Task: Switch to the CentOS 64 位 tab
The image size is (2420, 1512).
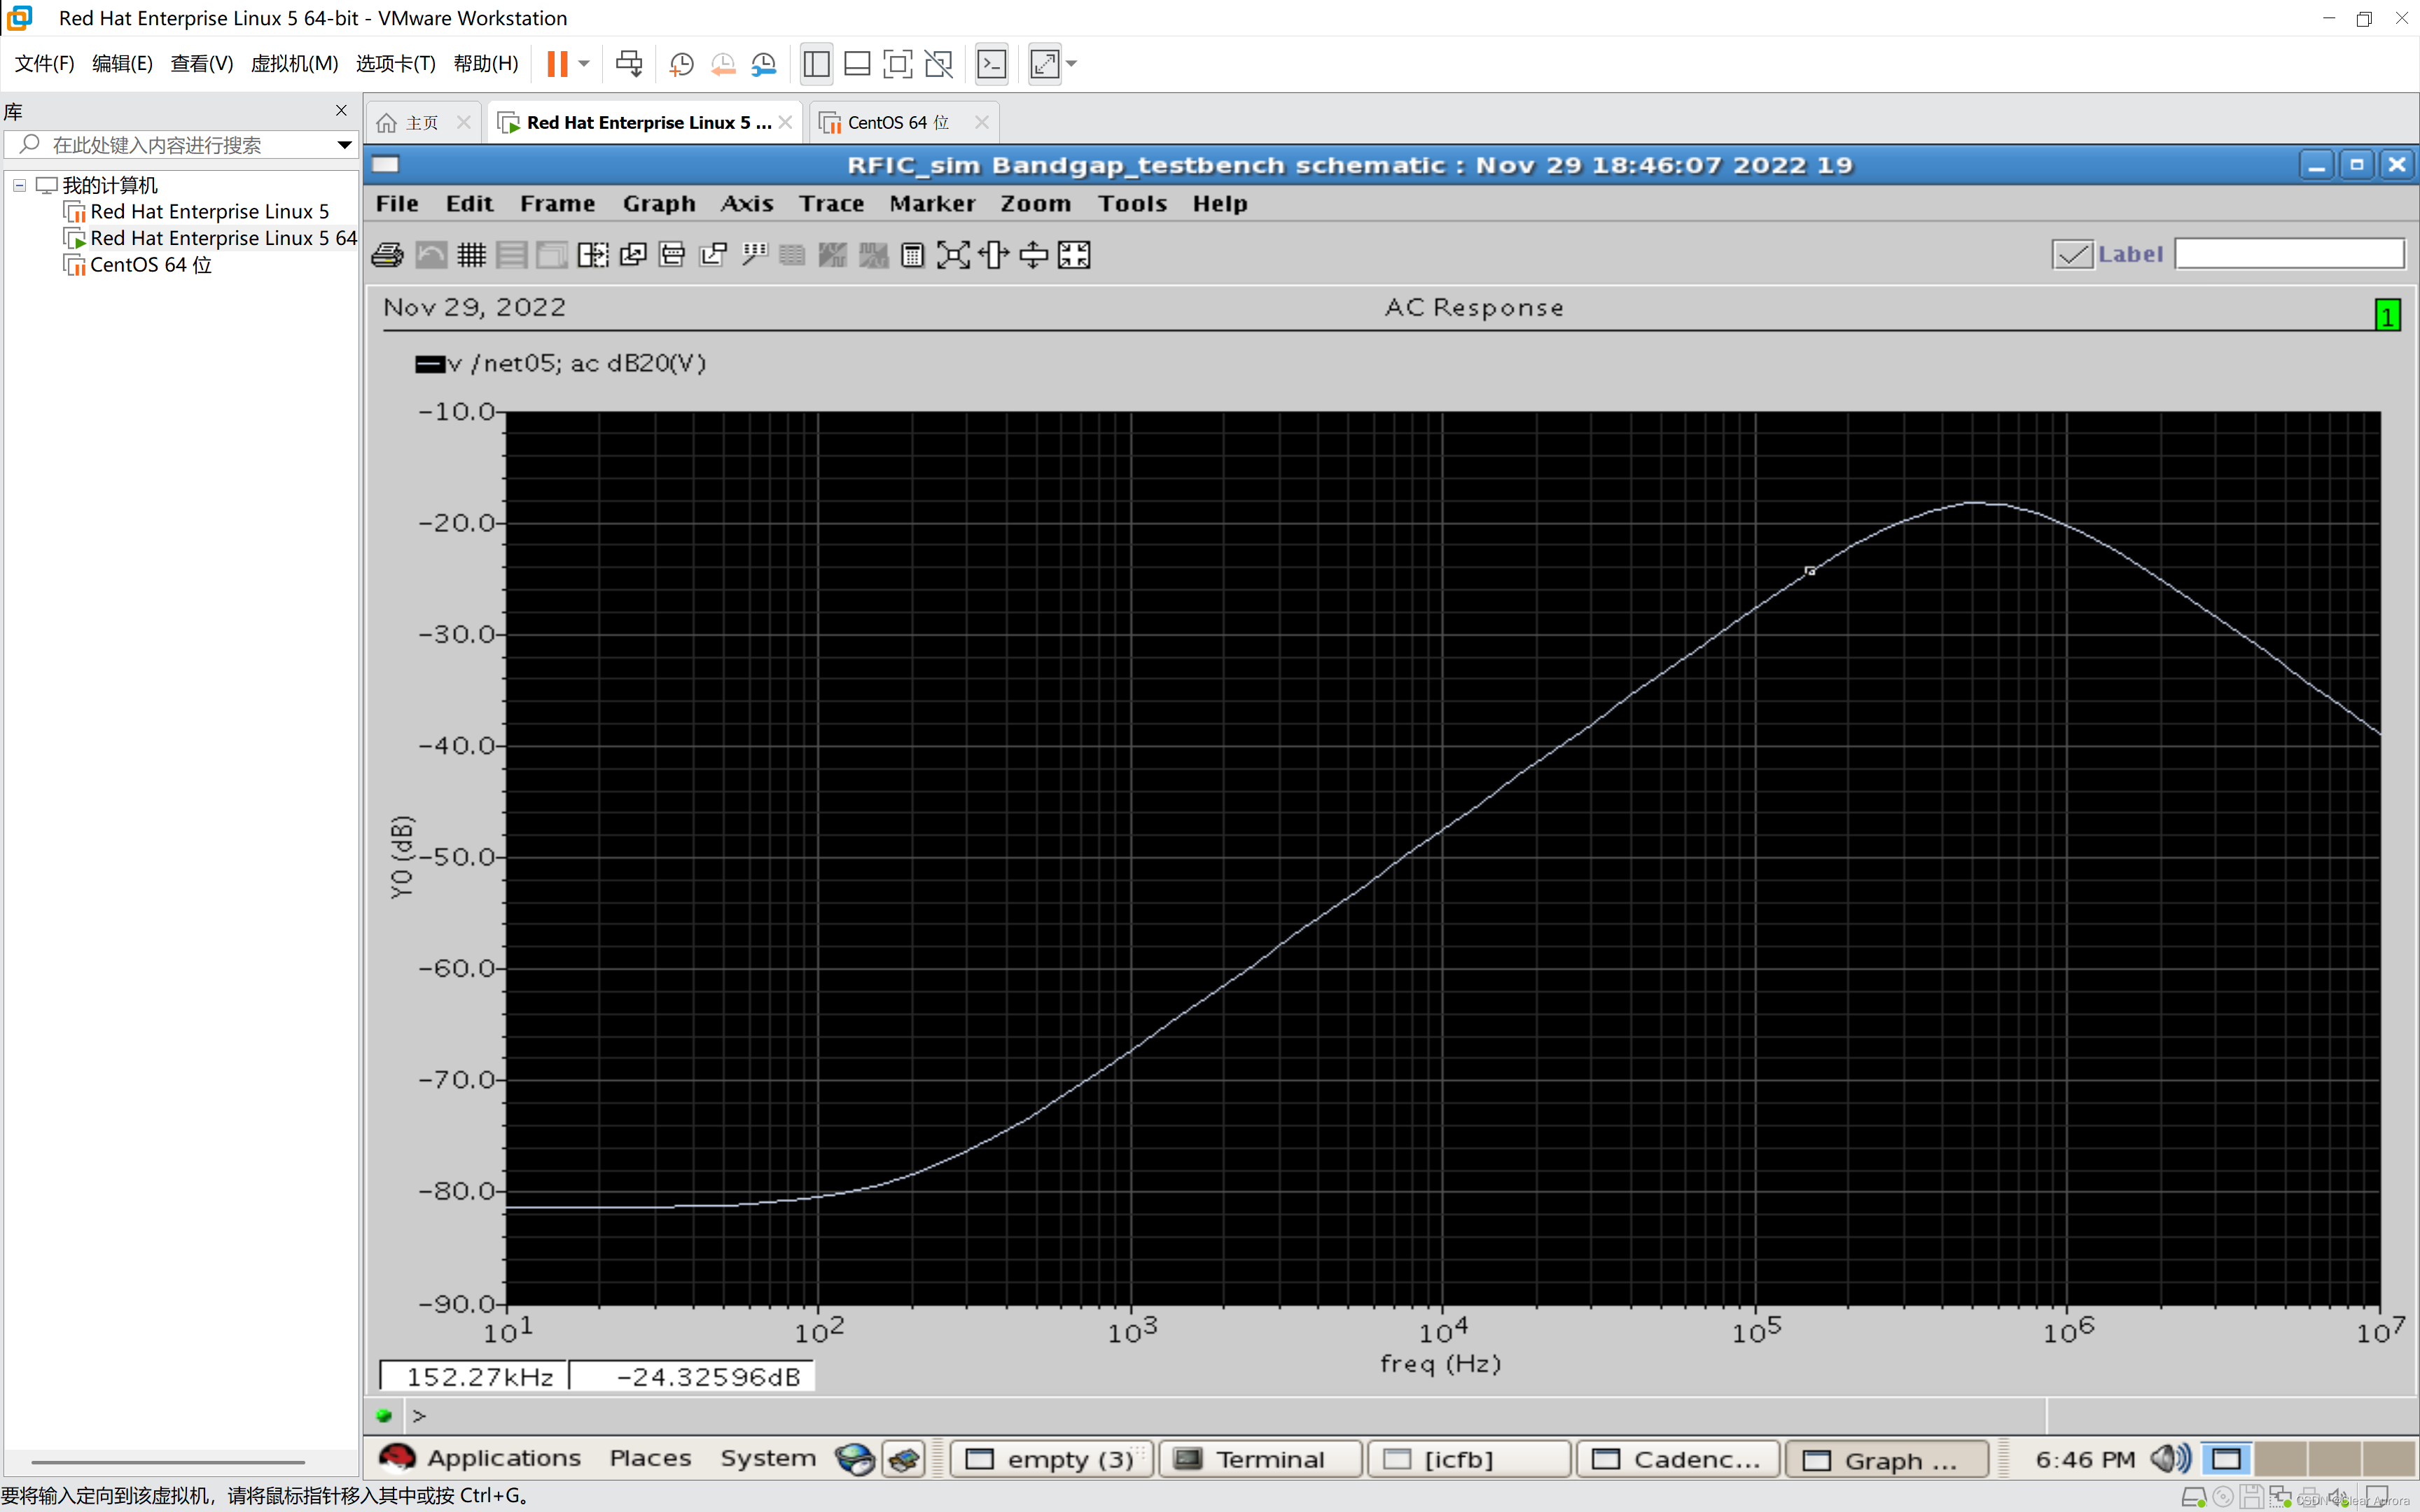Action: coord(896,122)
